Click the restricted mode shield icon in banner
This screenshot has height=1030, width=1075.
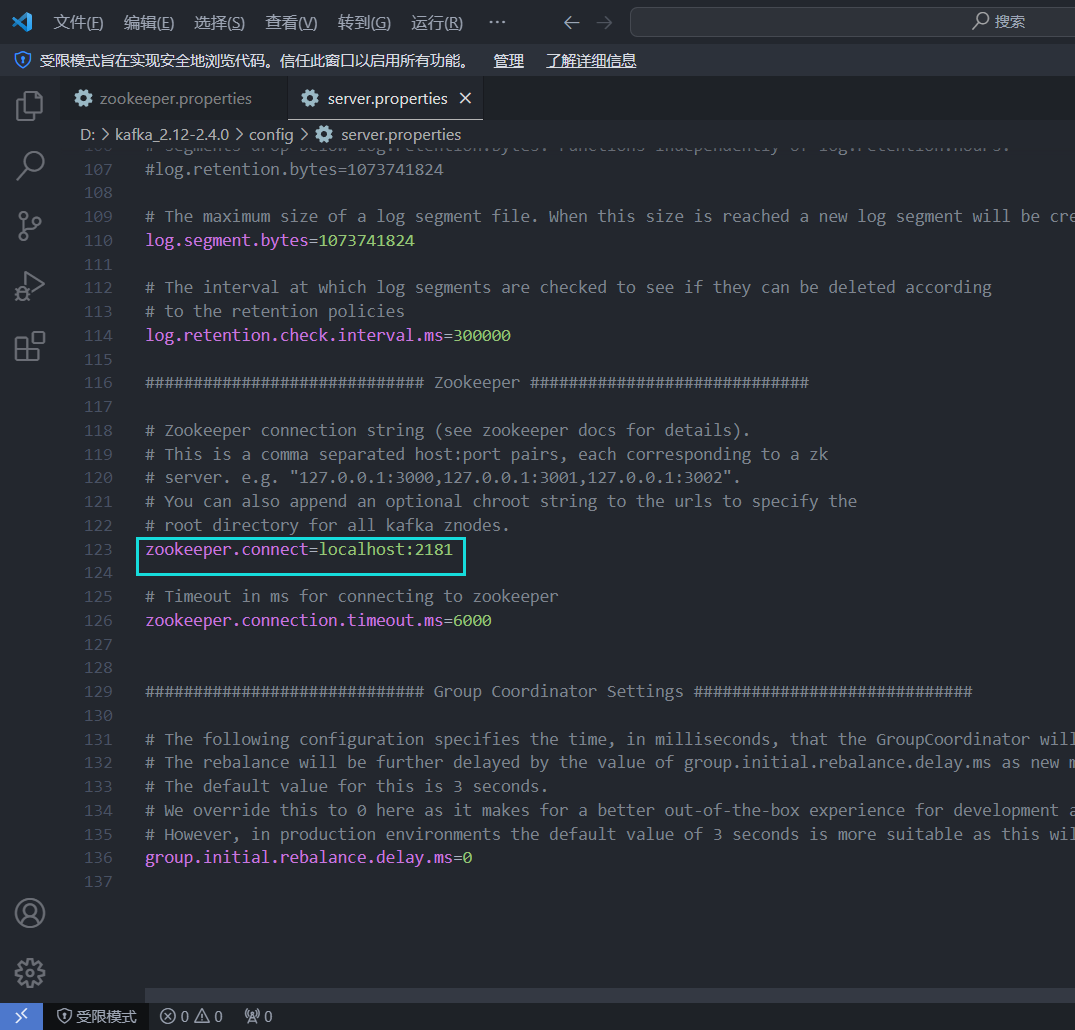(23, 60)
